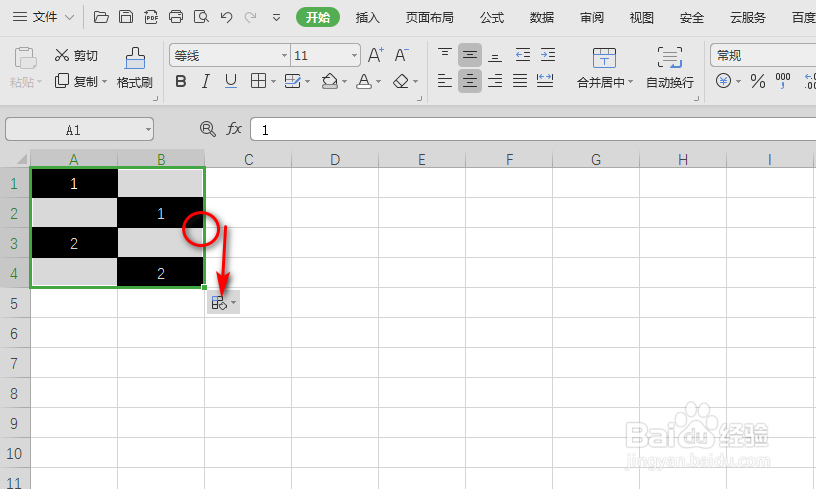Expand fill color dropdown arrow

pyautogui.click(x=345, y=82)
